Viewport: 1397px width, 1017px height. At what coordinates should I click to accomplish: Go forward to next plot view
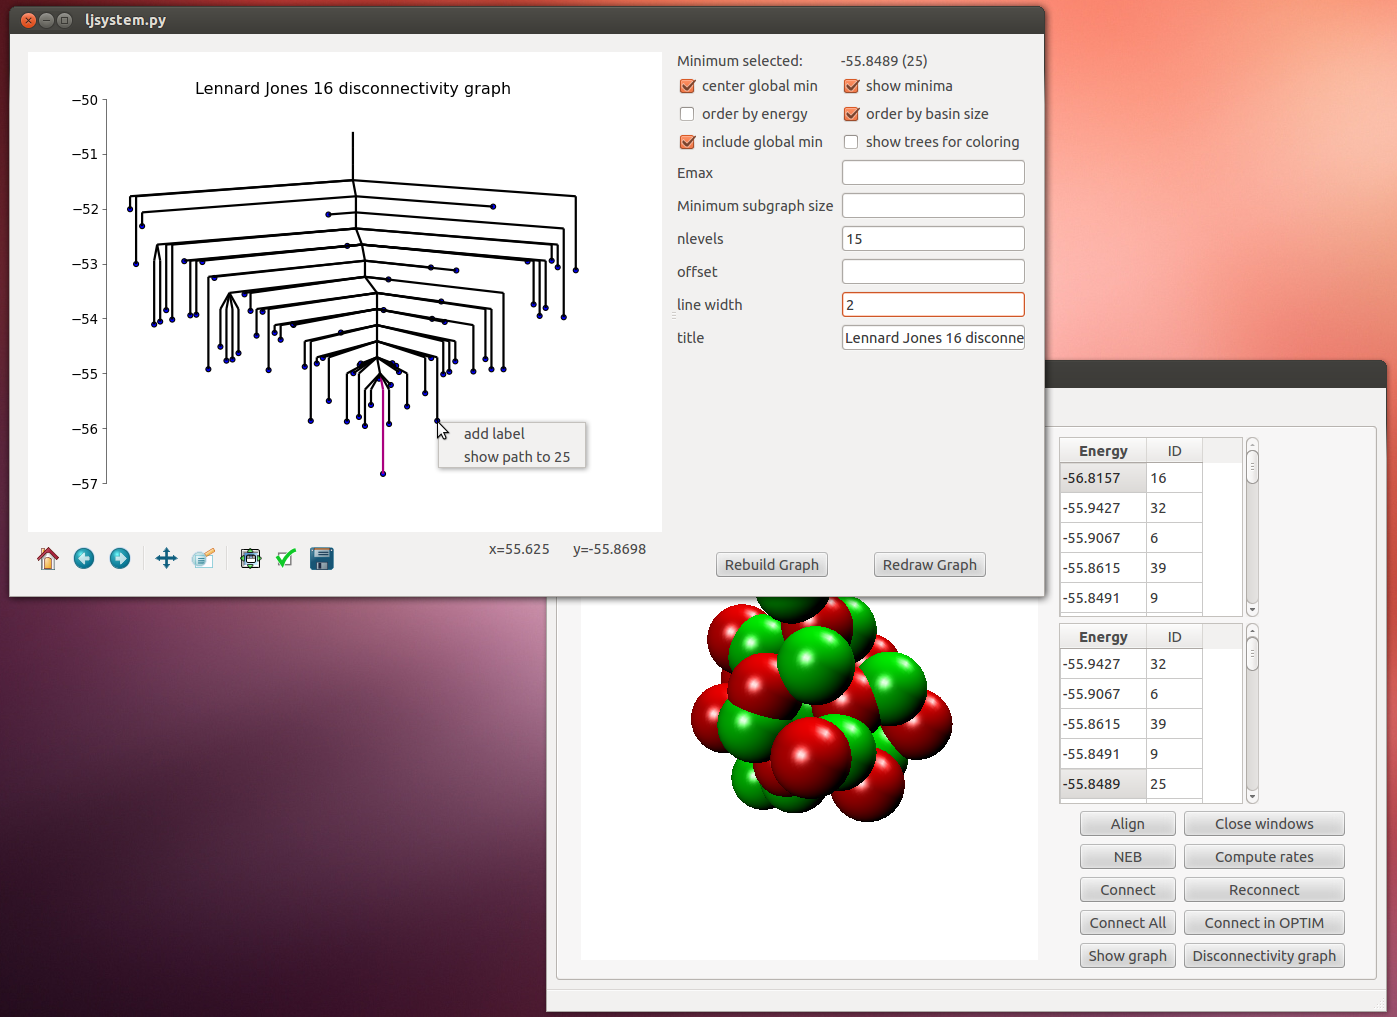(120, 559)
